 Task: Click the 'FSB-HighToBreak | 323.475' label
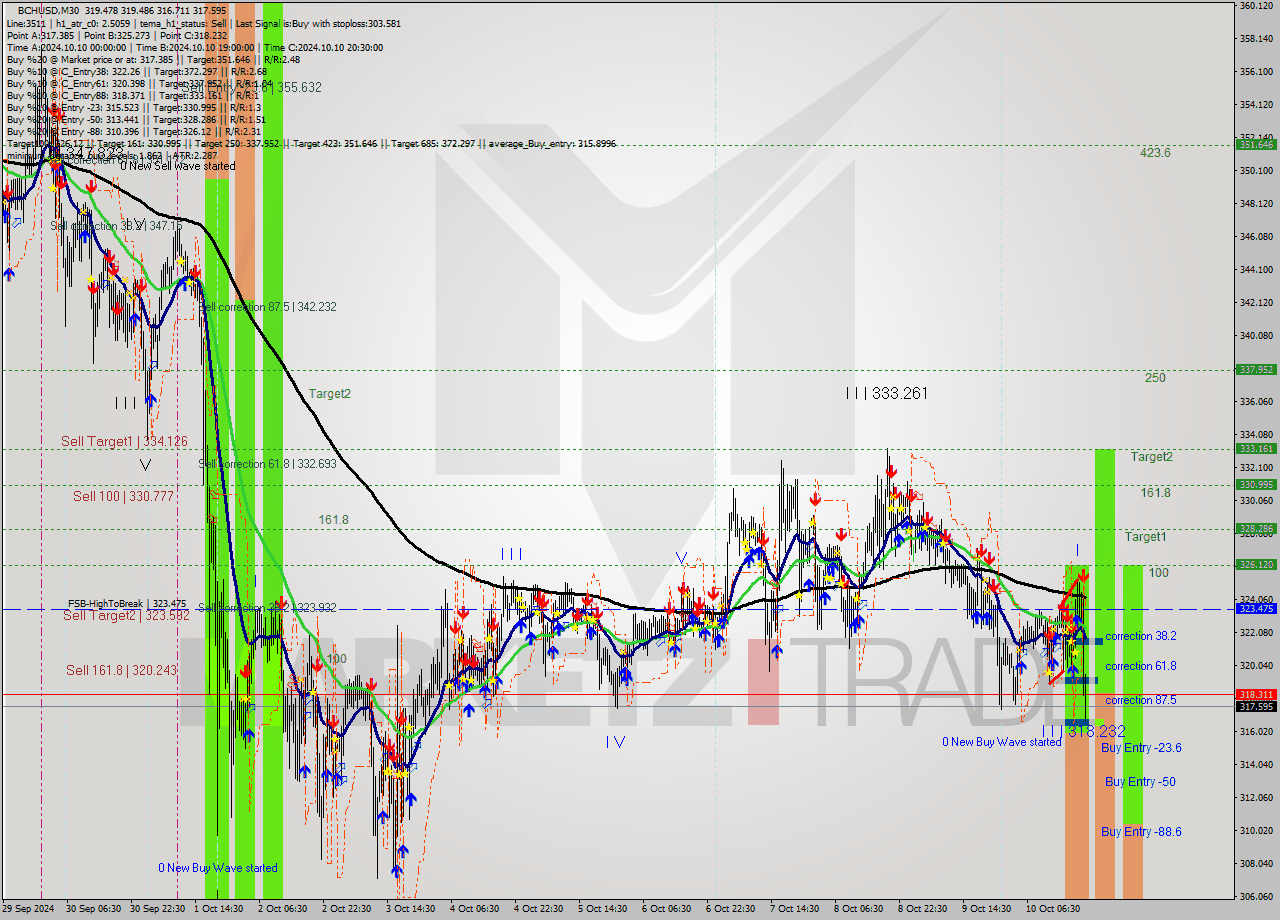[127, 604]
